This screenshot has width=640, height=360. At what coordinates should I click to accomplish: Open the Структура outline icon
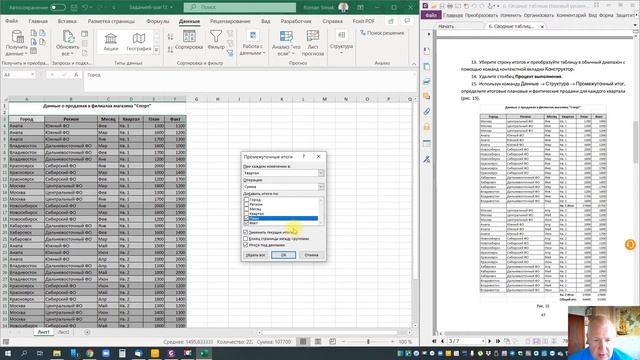341,36
